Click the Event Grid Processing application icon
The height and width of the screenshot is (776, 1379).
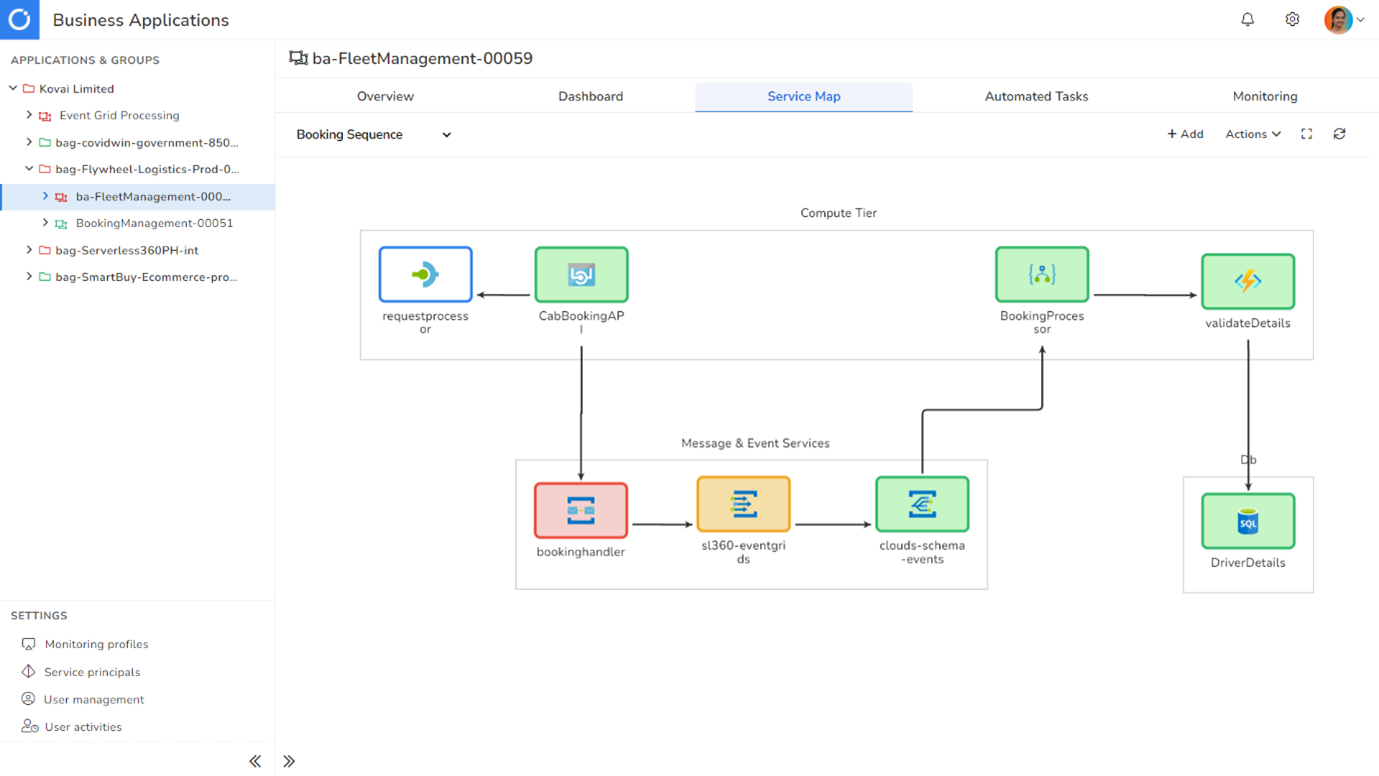coord(45,116)
